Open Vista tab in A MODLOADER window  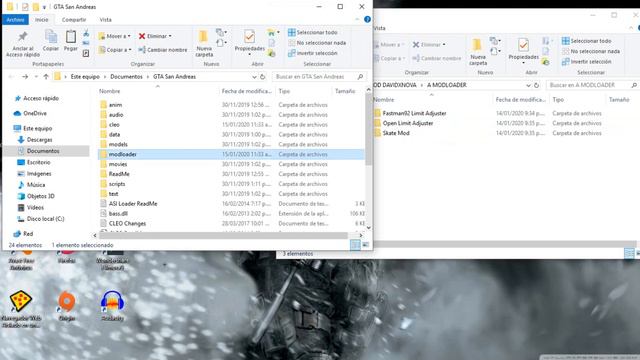tap(380, 28)
